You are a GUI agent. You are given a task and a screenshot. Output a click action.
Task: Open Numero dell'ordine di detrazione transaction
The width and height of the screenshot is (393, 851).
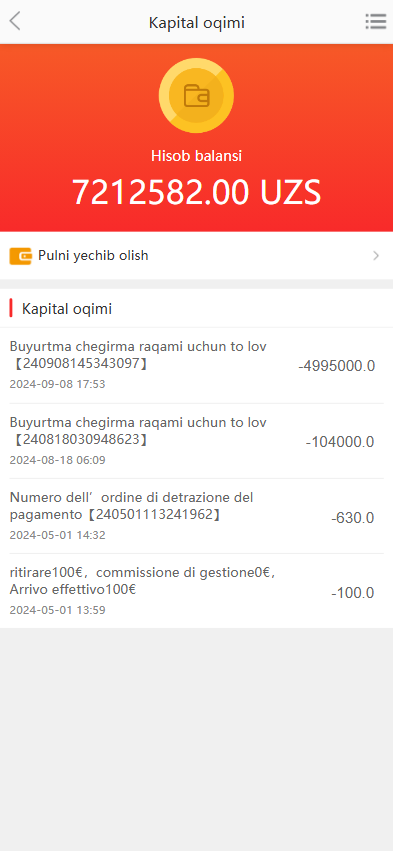point(196,516)
